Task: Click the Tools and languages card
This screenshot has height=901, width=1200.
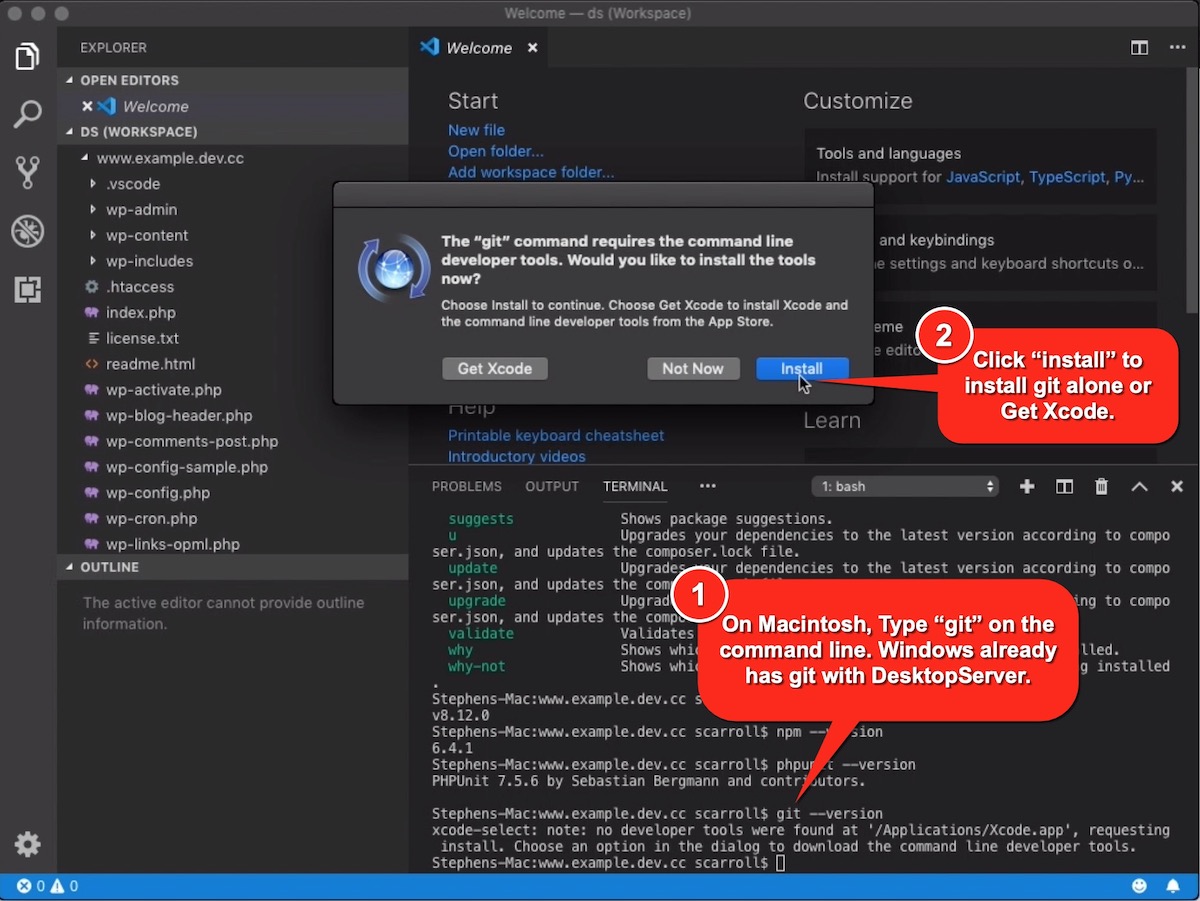Action: 980,165
